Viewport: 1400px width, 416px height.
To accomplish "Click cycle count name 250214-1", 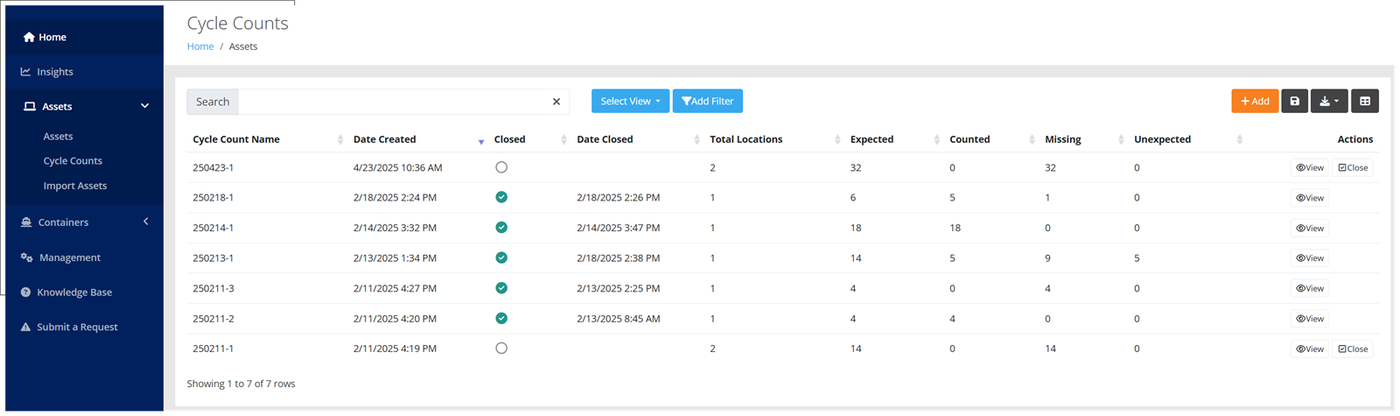I will point(213,228).
